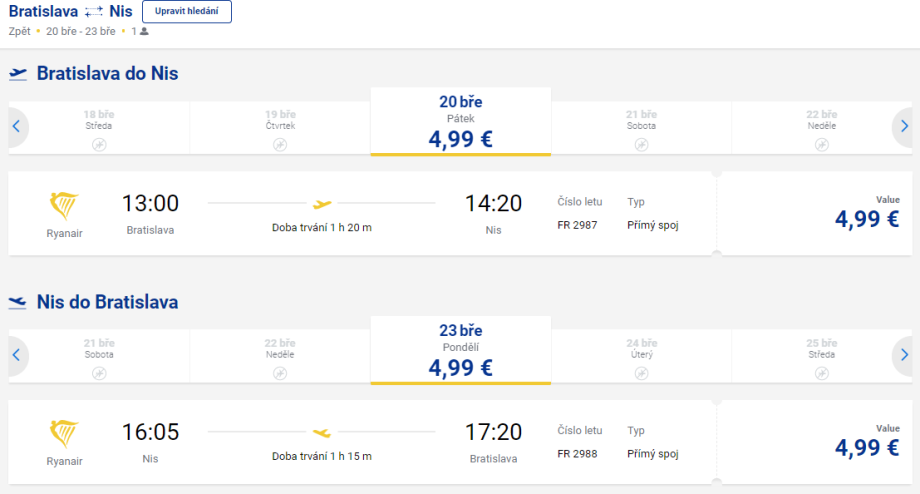Click the Upravit hledání button
This screenshot has height=494, width=920.
click(x=187, y=12)
